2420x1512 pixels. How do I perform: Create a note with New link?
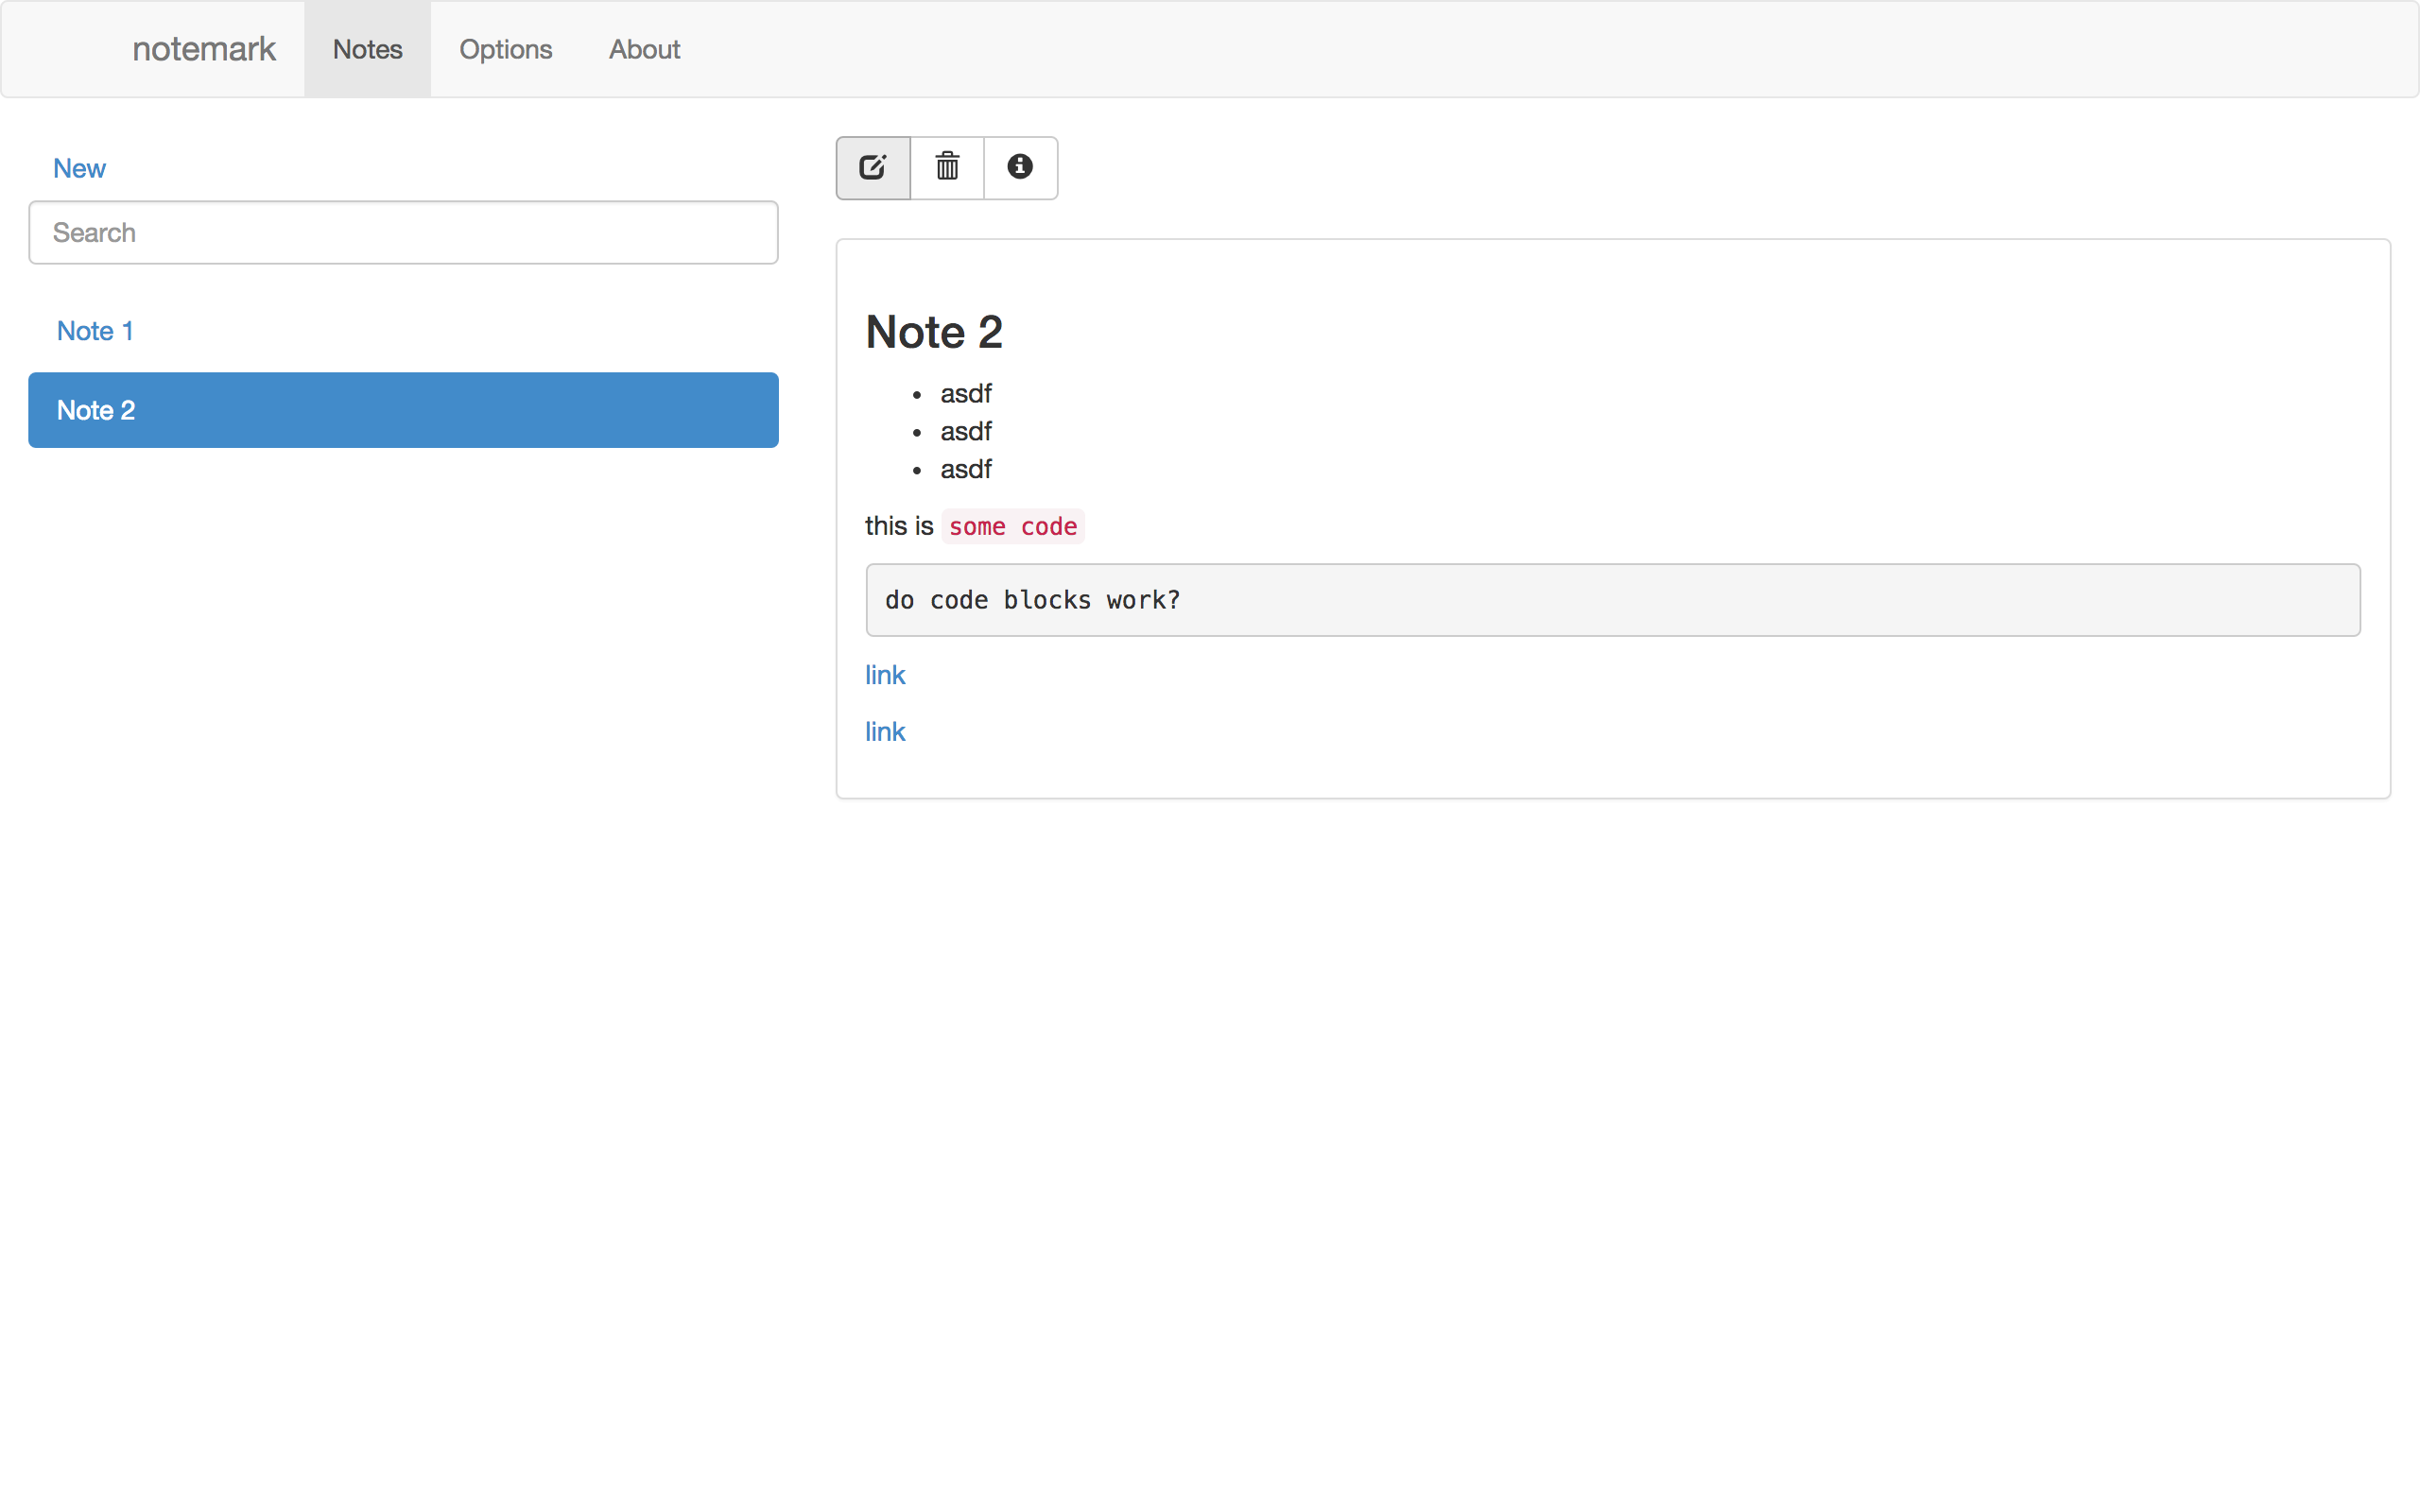79,168
